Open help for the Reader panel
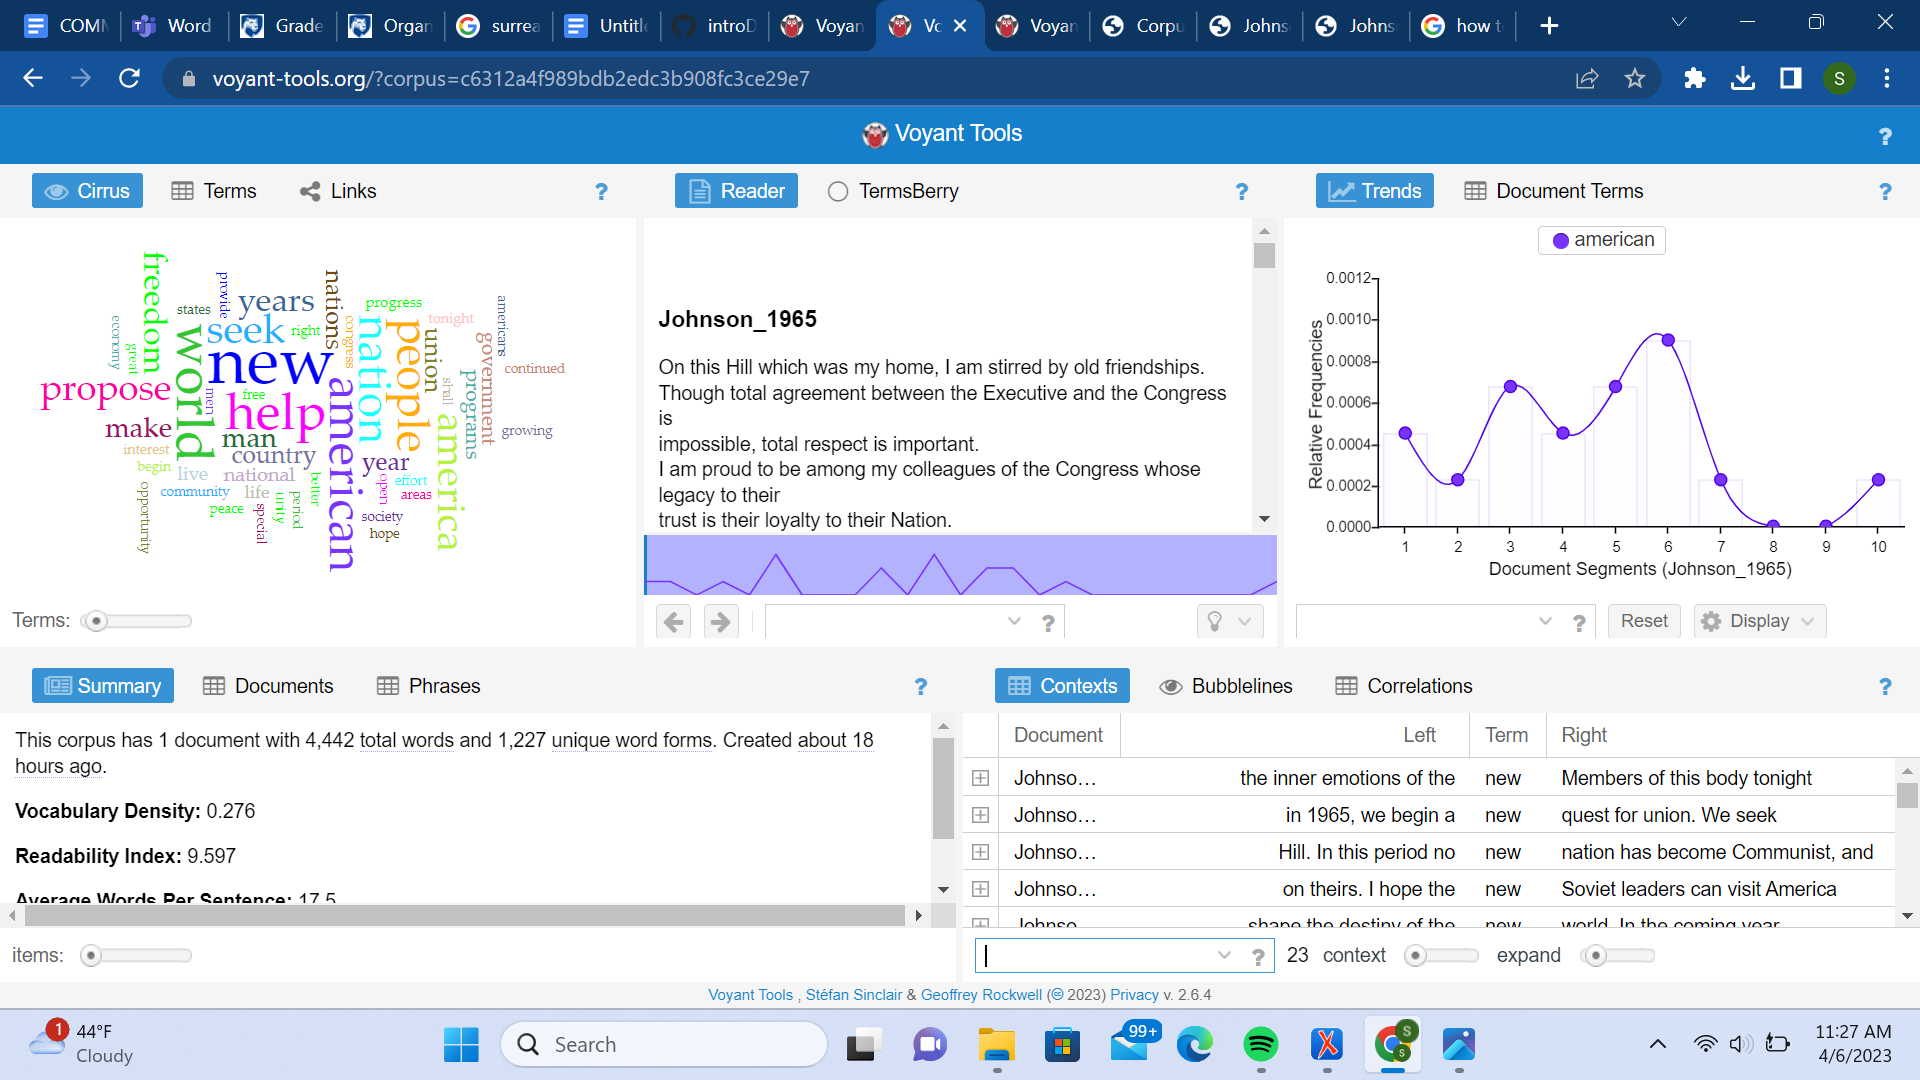Screen dimensions: 1920x1080 pyautogui.click(x=1241, y=191)
